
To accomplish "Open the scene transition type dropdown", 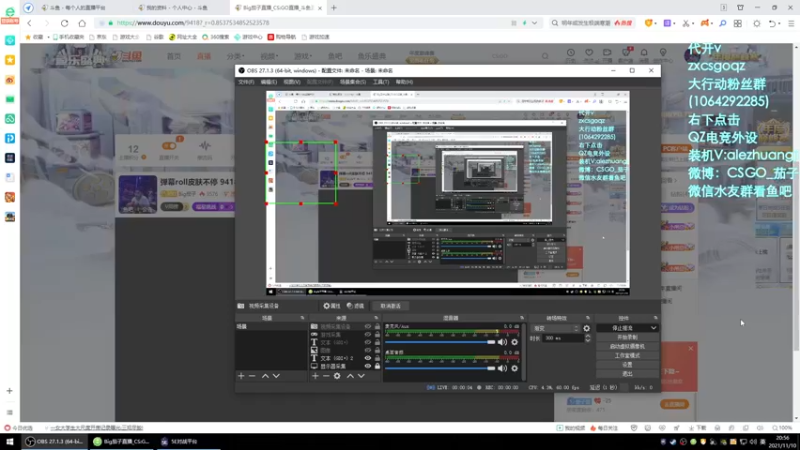I will [x=555, y=329].
